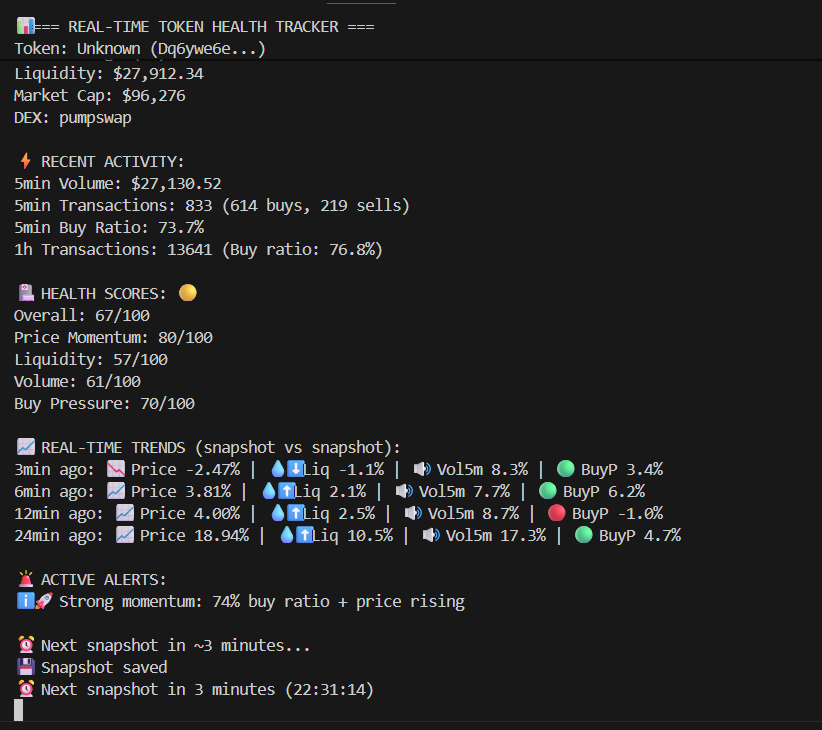The height and width of the screenshot is (730, 822).
Task: Click the speaker icon before Vol5m 7.7%
Action: click(x=404, y=491)
